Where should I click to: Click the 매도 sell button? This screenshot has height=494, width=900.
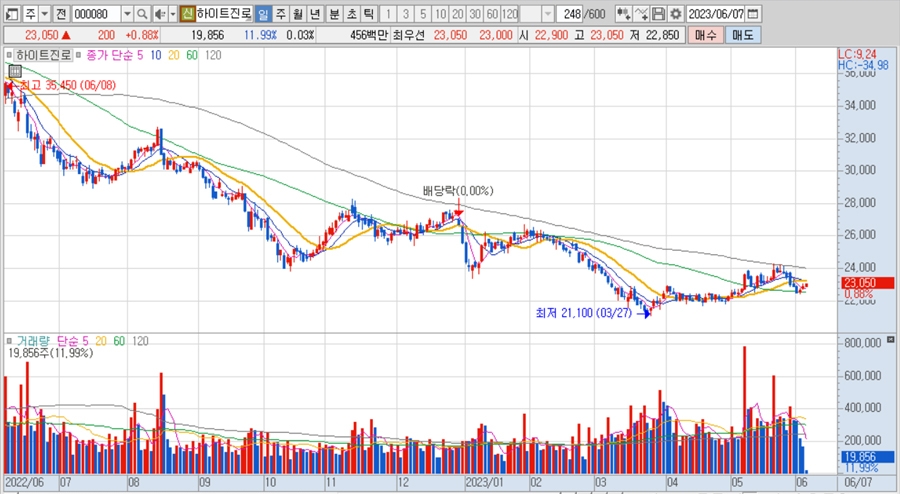tap(742, 35)
